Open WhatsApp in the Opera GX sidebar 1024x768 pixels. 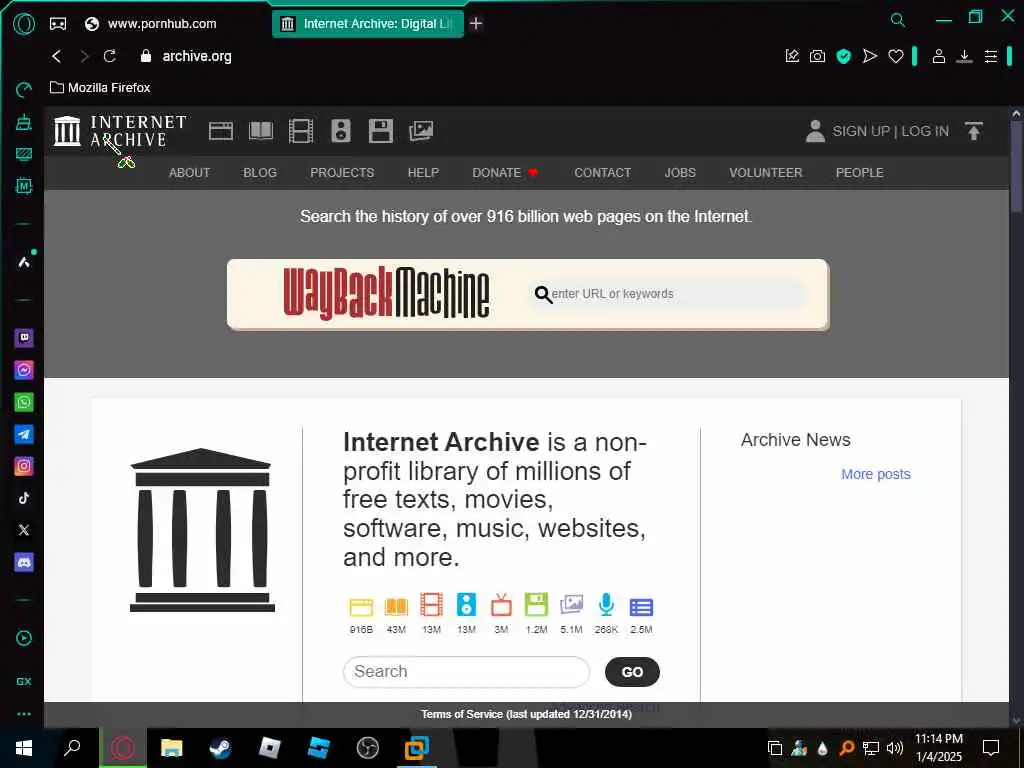(24, 402)
